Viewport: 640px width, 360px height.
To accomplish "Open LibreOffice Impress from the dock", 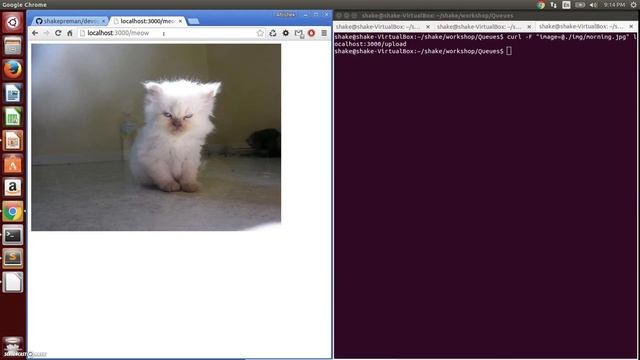I will click(x=13, y=141).
